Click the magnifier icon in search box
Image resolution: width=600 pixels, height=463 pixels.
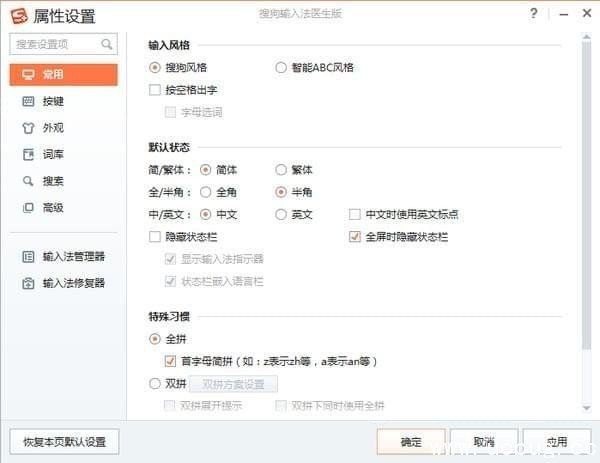[x=106, y=45]
